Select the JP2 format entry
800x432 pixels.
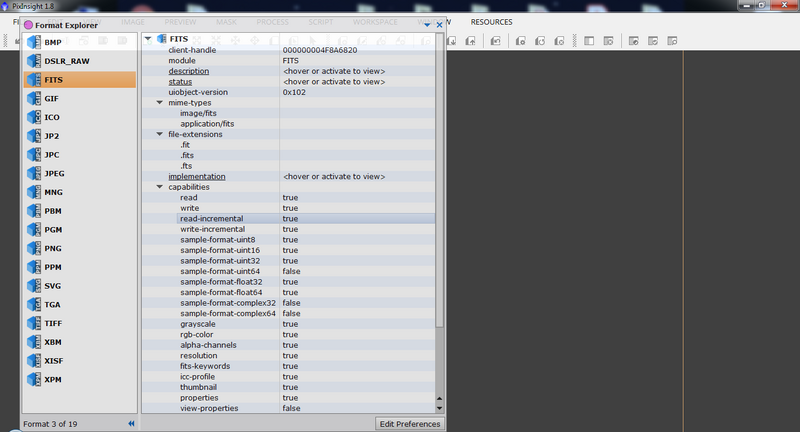coord(80,136)
